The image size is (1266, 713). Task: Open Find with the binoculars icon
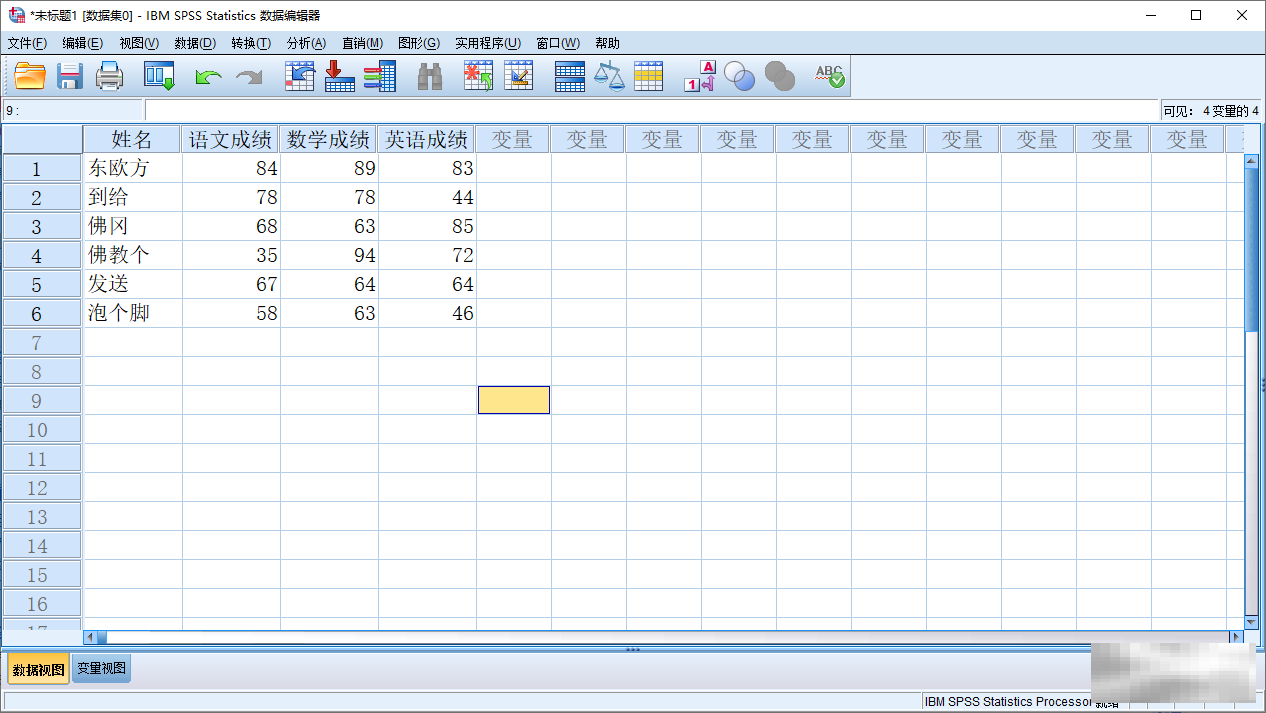pos(430,76)
